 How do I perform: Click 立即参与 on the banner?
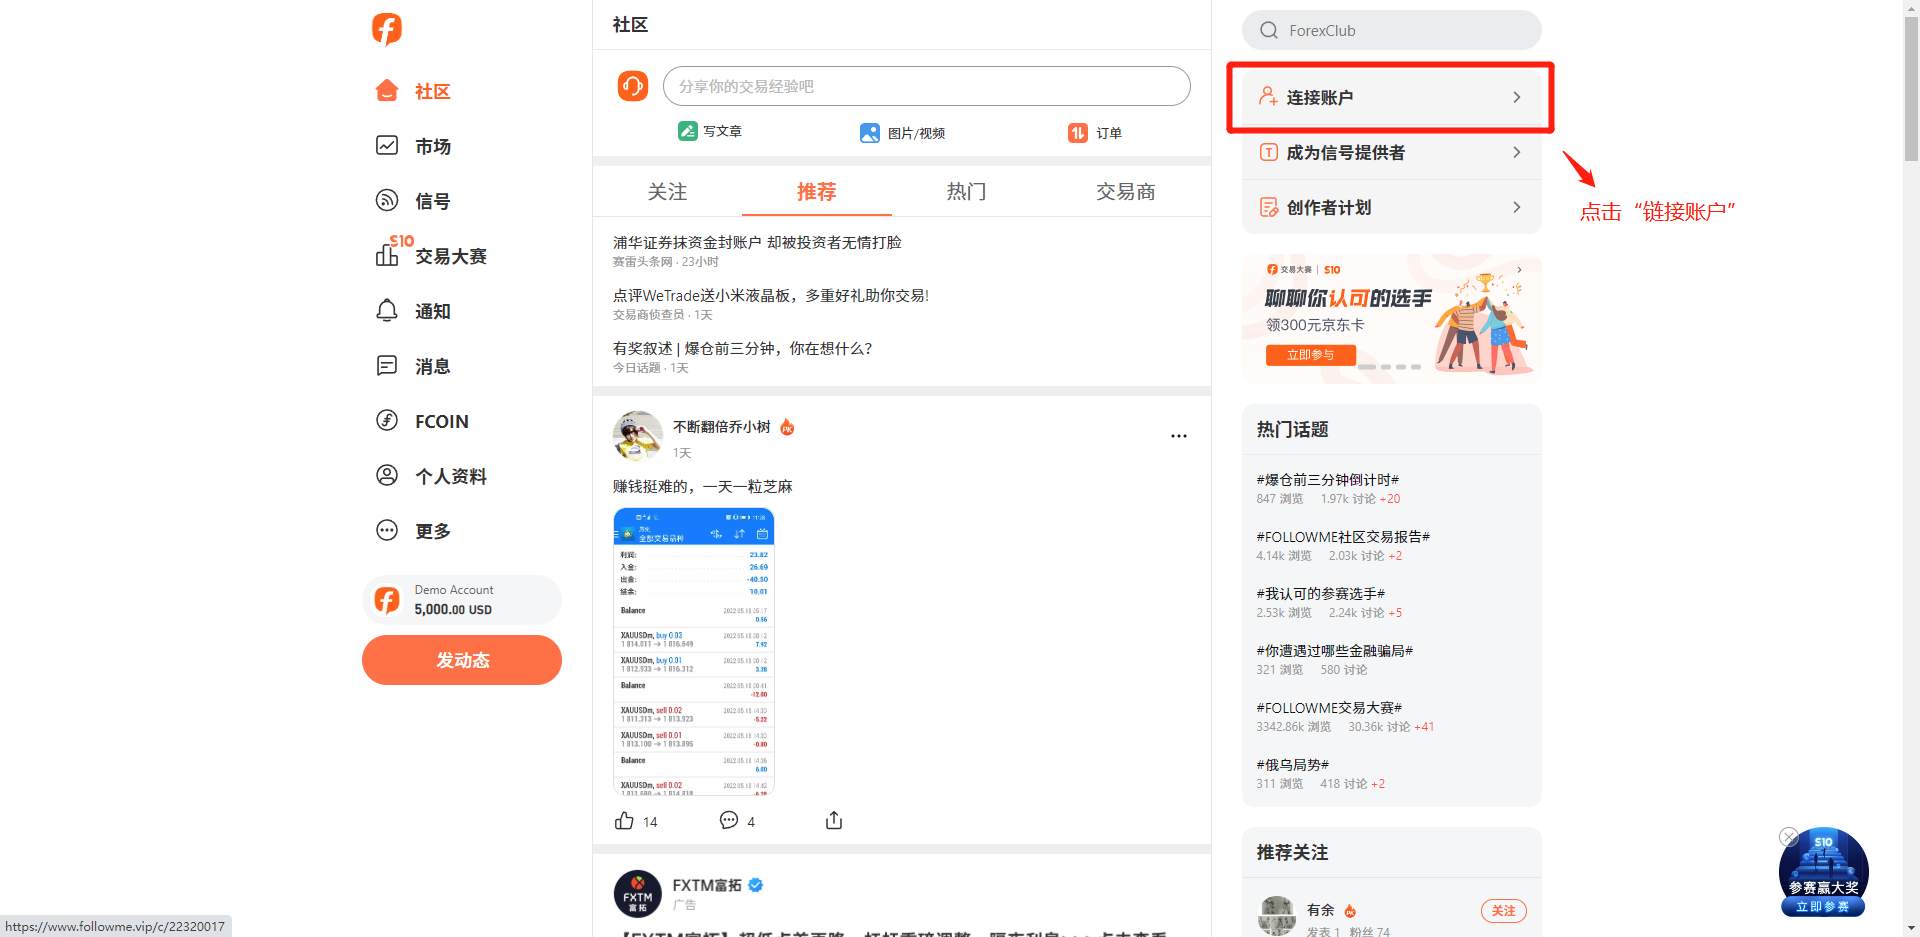click(x=1311, y=355)
